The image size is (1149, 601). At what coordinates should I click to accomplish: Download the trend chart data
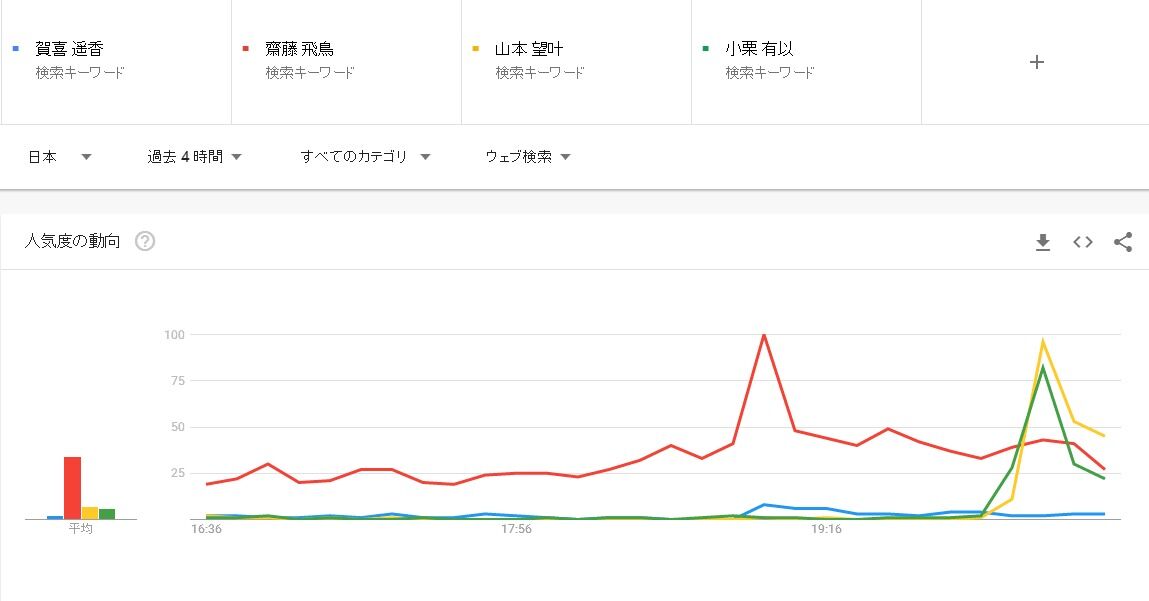1043,242
